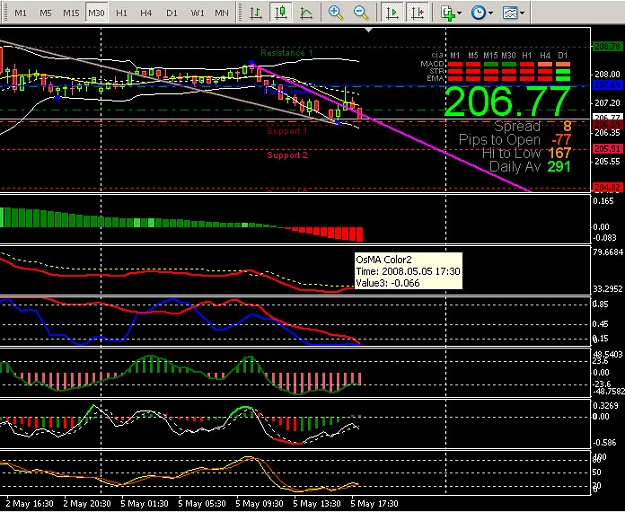The height and width of the screenshot is (512, 625).
Task: Click the 2 May 16:30 time axis label
Action: (x=29, y=504)
